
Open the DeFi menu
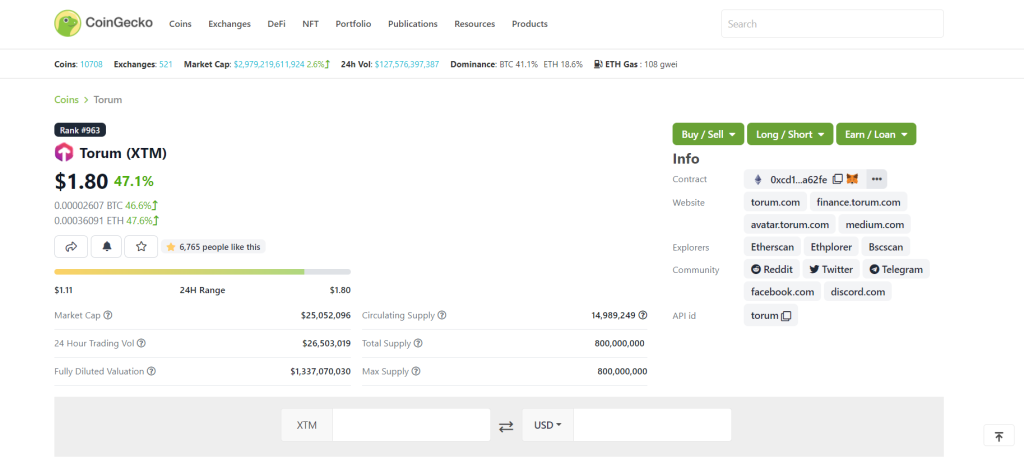click(276, 24)
